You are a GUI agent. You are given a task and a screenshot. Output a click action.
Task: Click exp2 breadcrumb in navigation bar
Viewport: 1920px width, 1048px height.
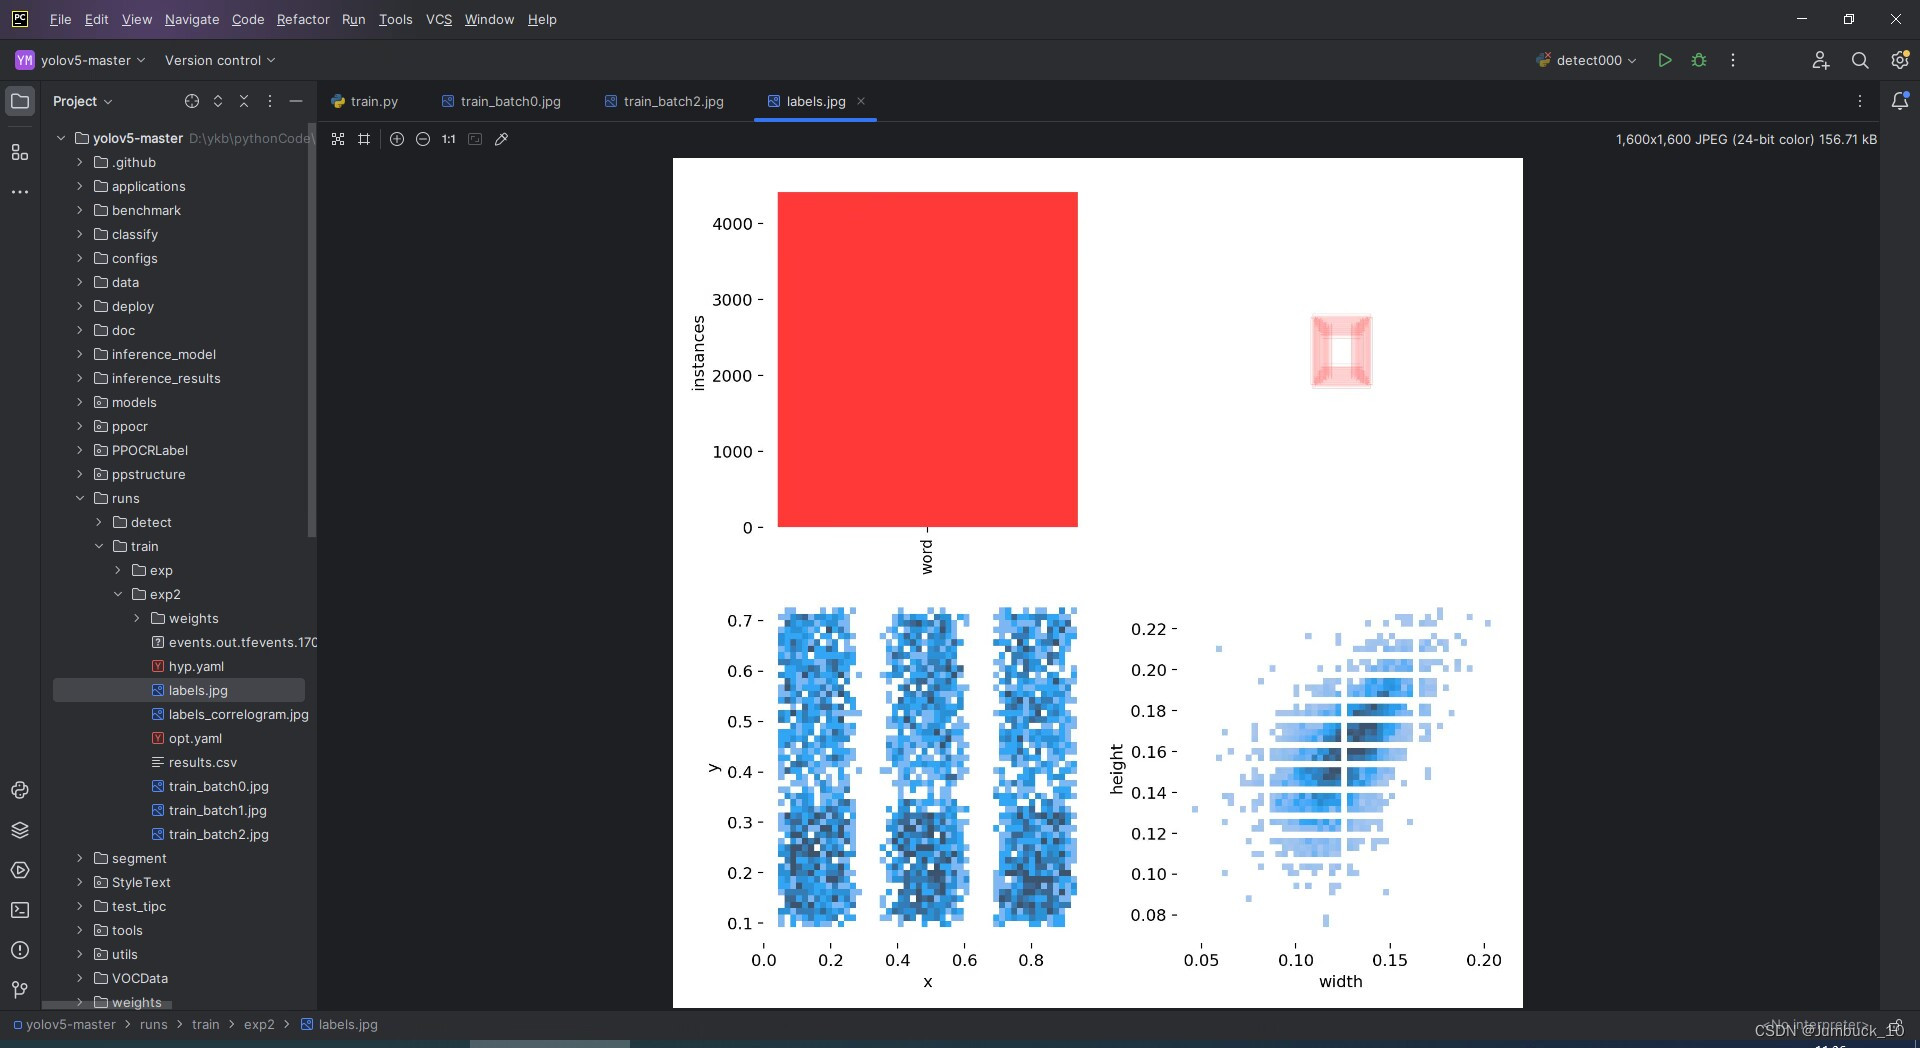click(x=259, y=1024)
